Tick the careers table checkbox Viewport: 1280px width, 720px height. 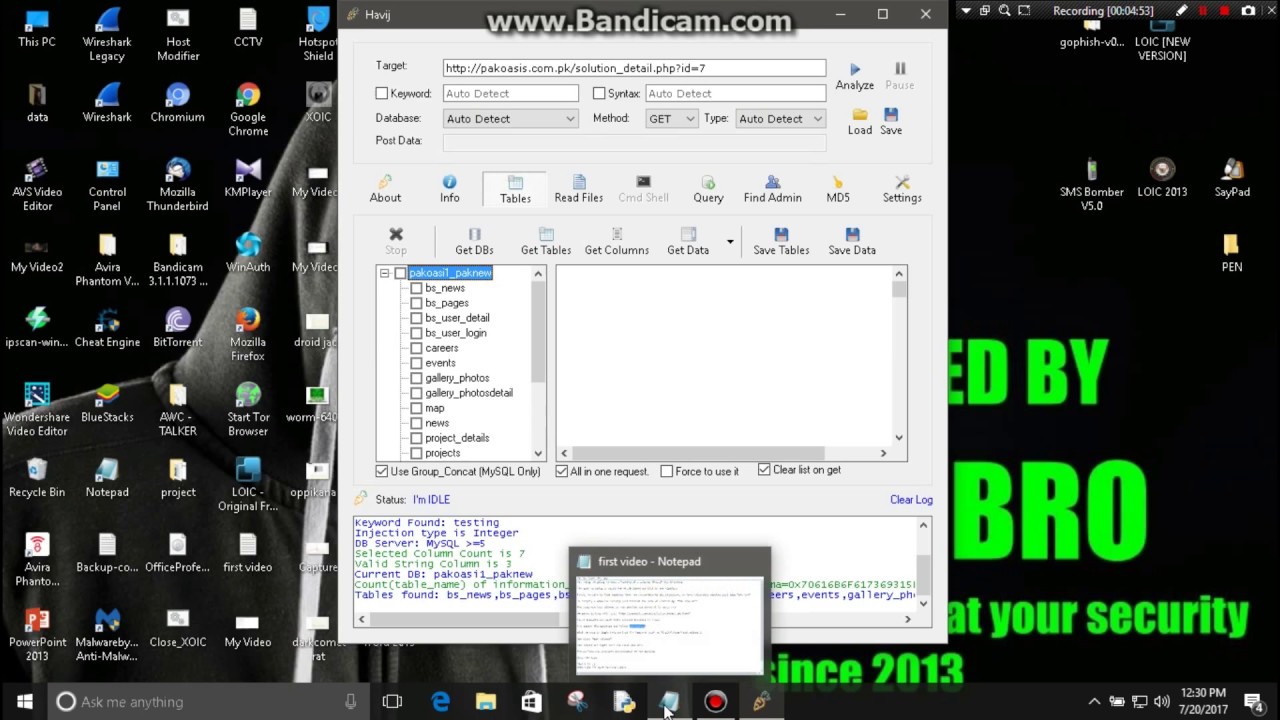[416, 348]
